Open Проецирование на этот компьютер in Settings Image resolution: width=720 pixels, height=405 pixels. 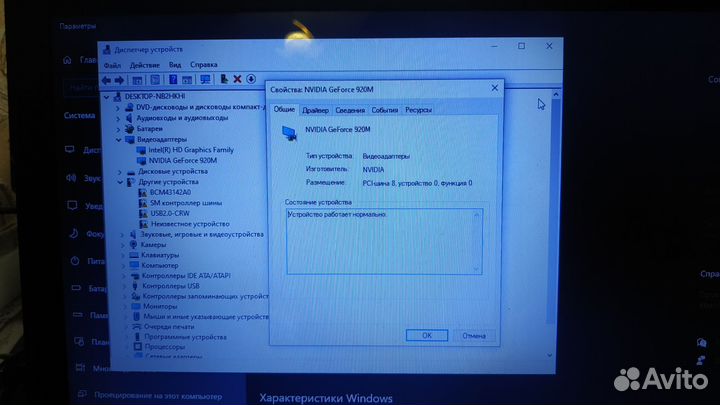coord(158,395)
